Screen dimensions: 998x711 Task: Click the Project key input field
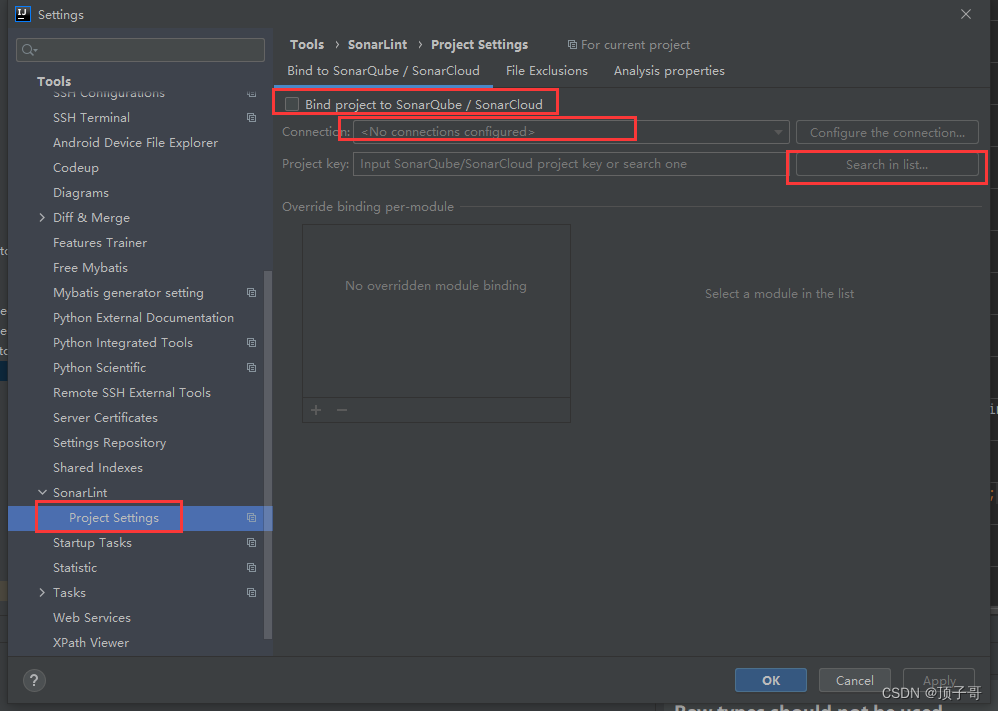click(570, 164)
